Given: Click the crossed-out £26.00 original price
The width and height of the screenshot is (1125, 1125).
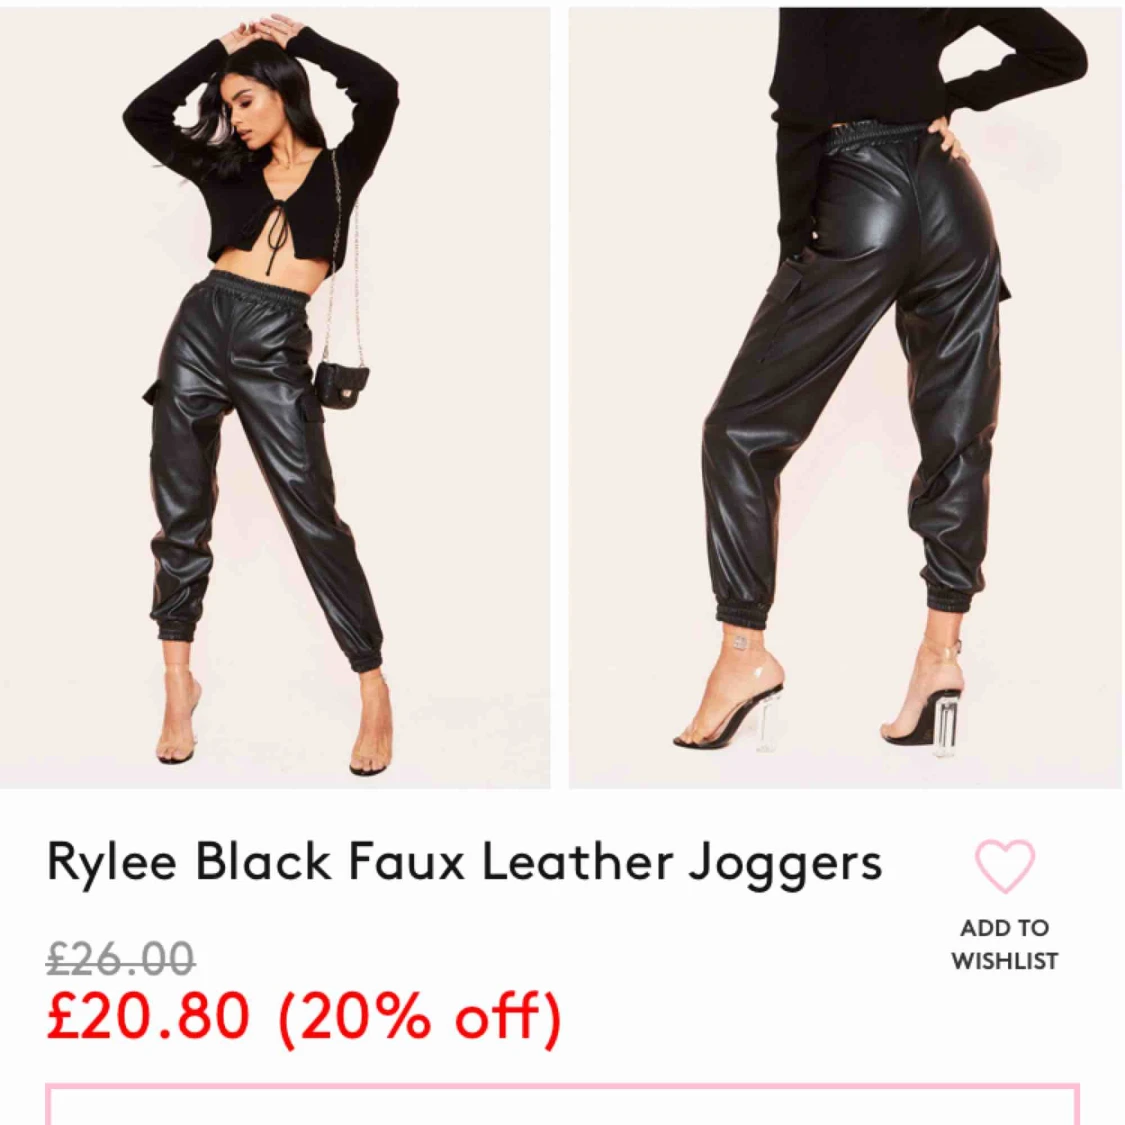Looking at the screenshot, I should pos(121,959).
